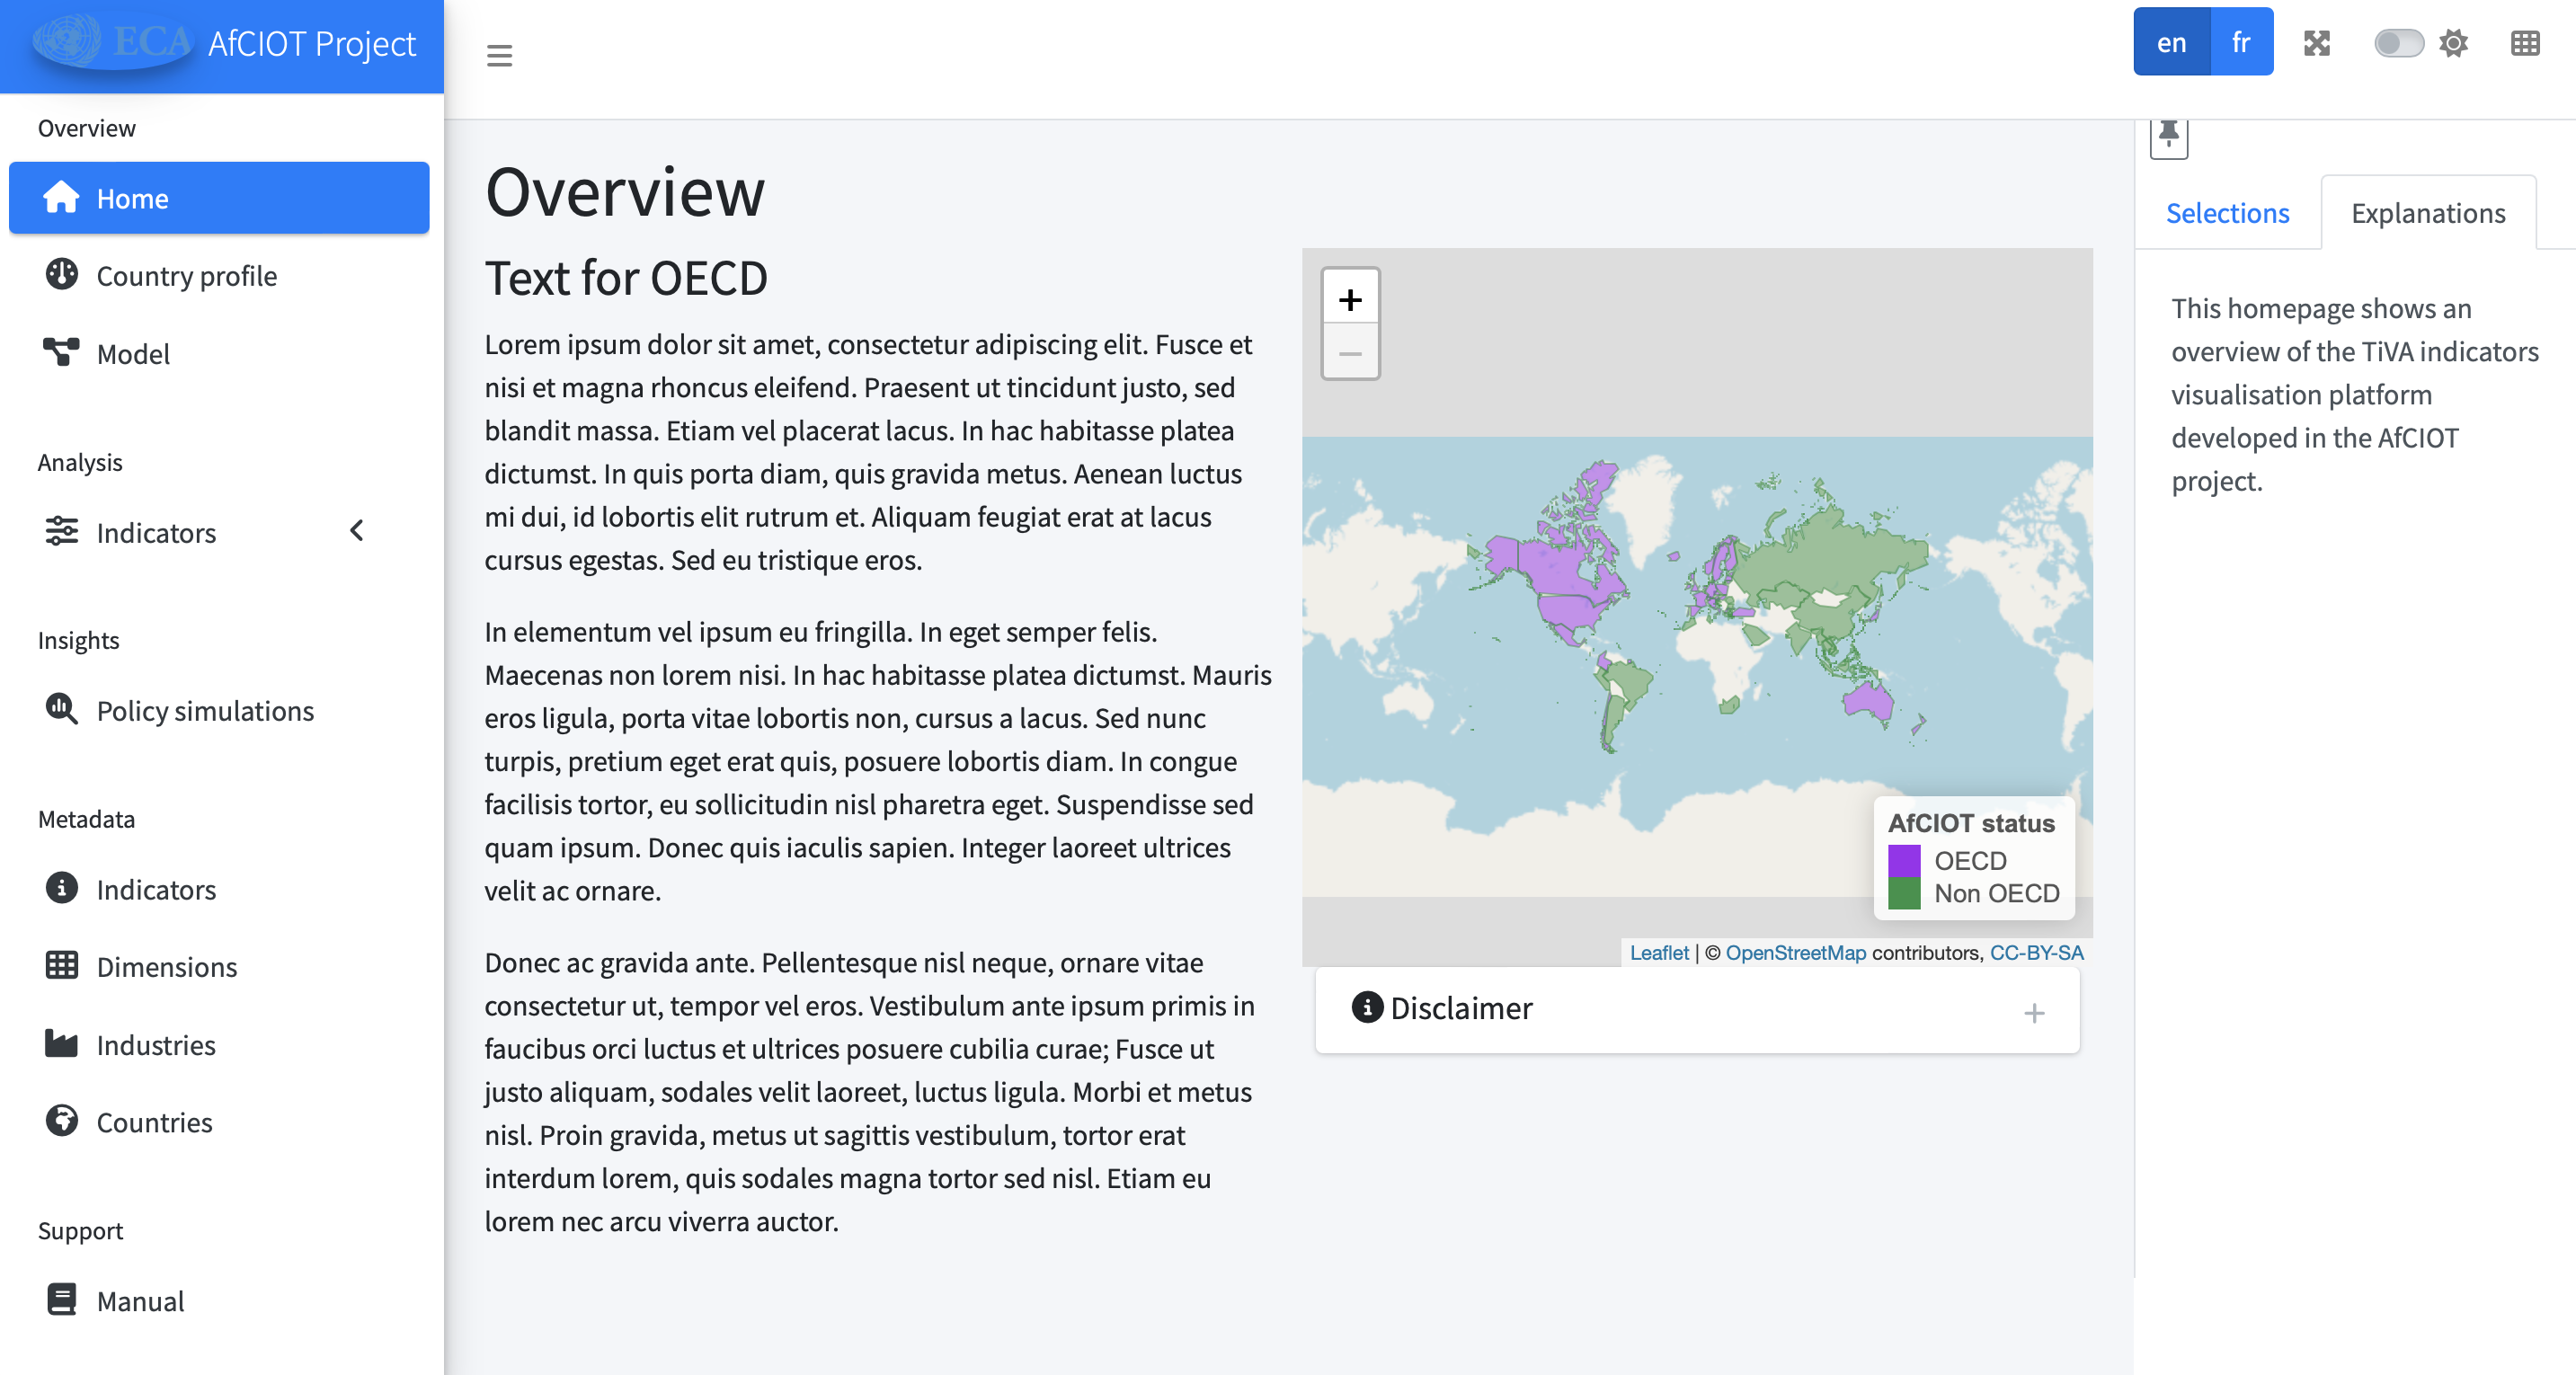Open Country profile from sidebar
This screenshot has height=1375, width=2576.
[186, 276]
